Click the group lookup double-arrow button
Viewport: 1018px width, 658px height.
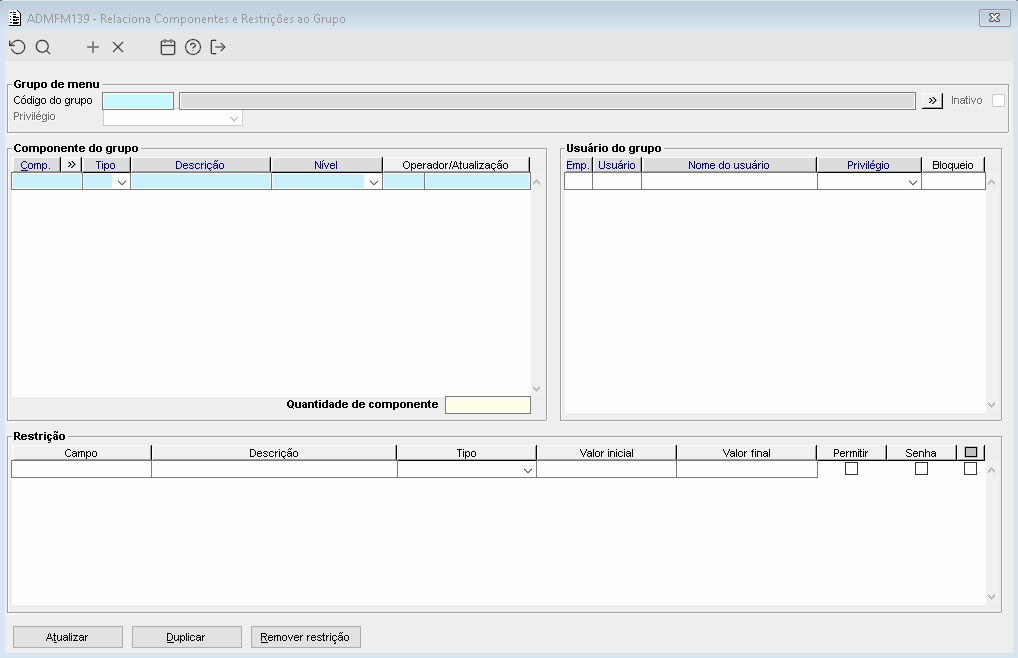click(x=932, y=101)
